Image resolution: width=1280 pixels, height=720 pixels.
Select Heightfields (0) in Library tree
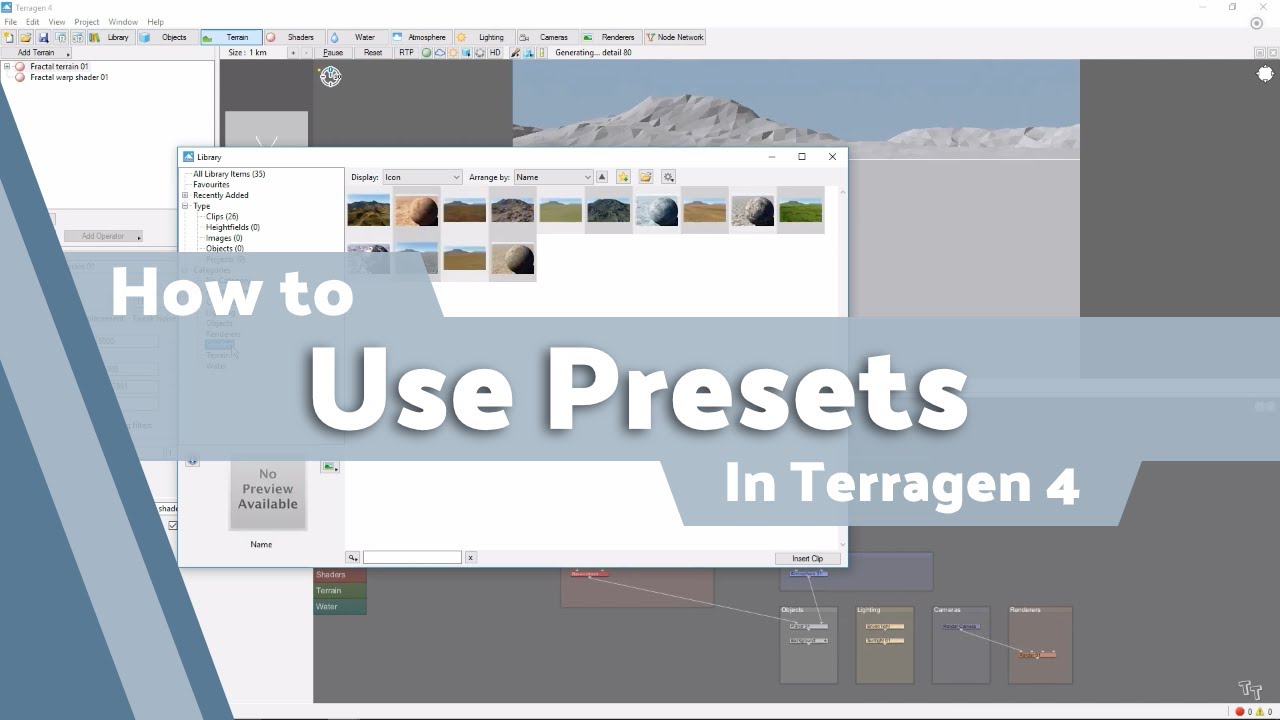[x=233, y=227]
